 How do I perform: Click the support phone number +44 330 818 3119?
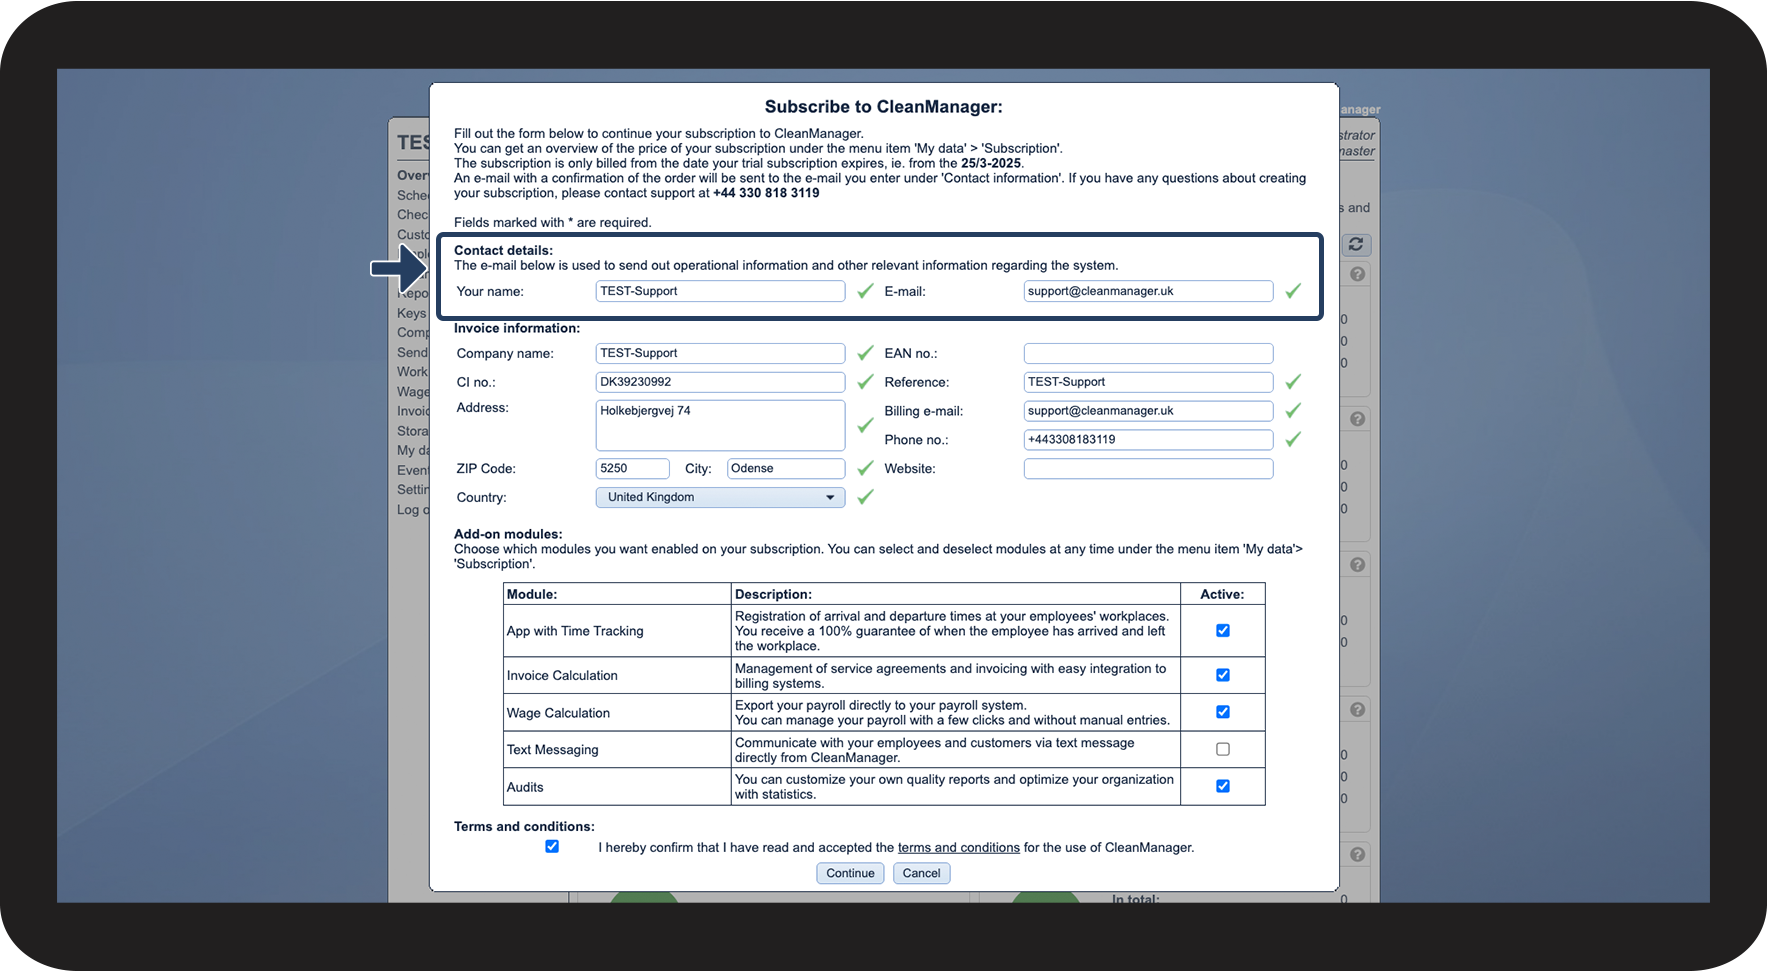pos(766,193)
